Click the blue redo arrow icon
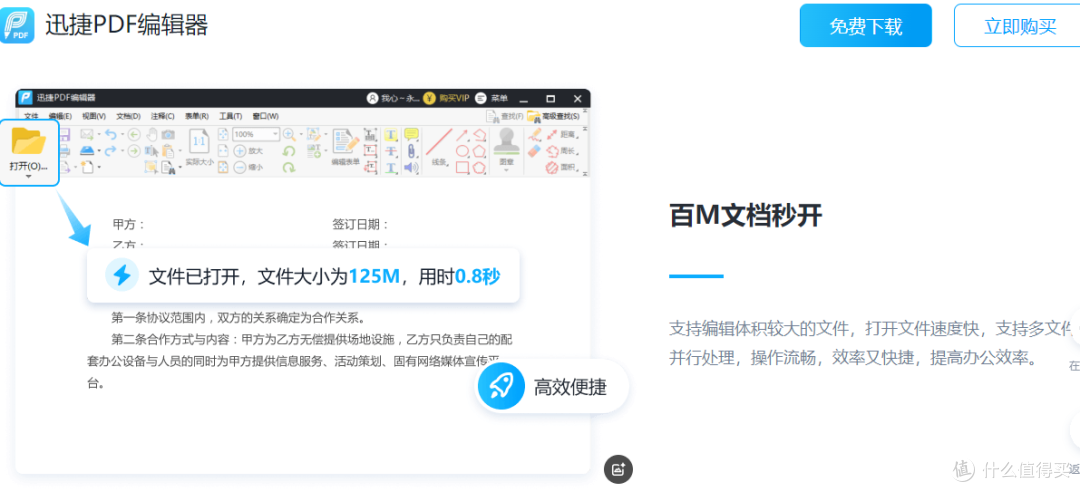Image resolution: width=1080 pixels, height=492 pixels. click(x=111, y=150)
